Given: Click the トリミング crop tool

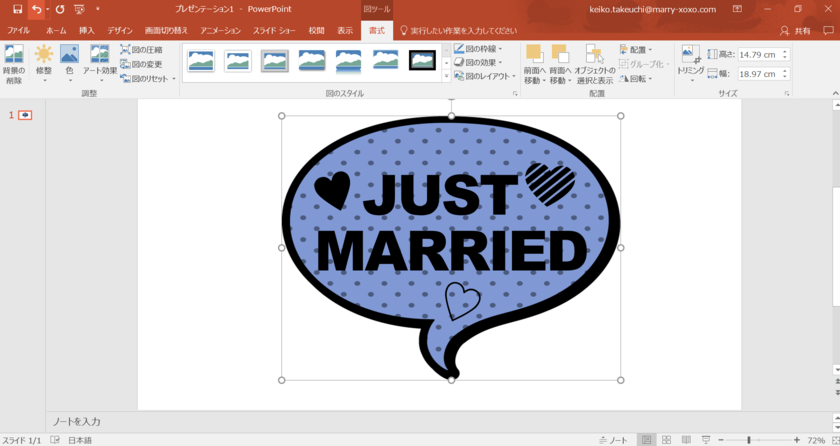Looking at the screenshot, I should (x=690, y=60).
